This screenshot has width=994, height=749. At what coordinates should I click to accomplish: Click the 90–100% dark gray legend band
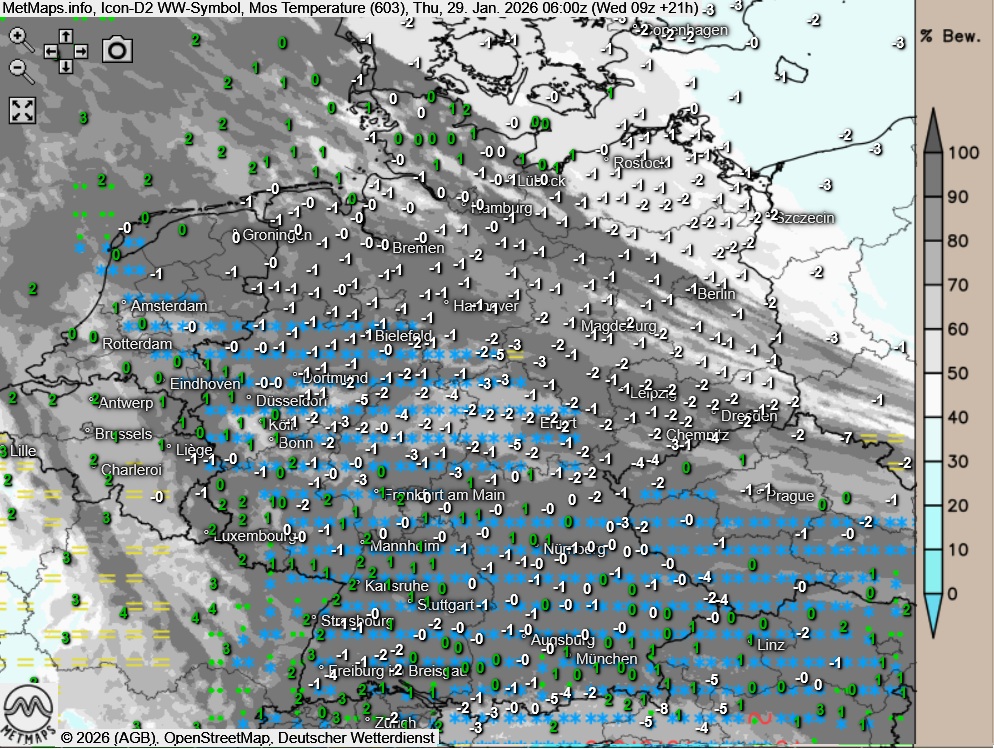tap(932, 174)
